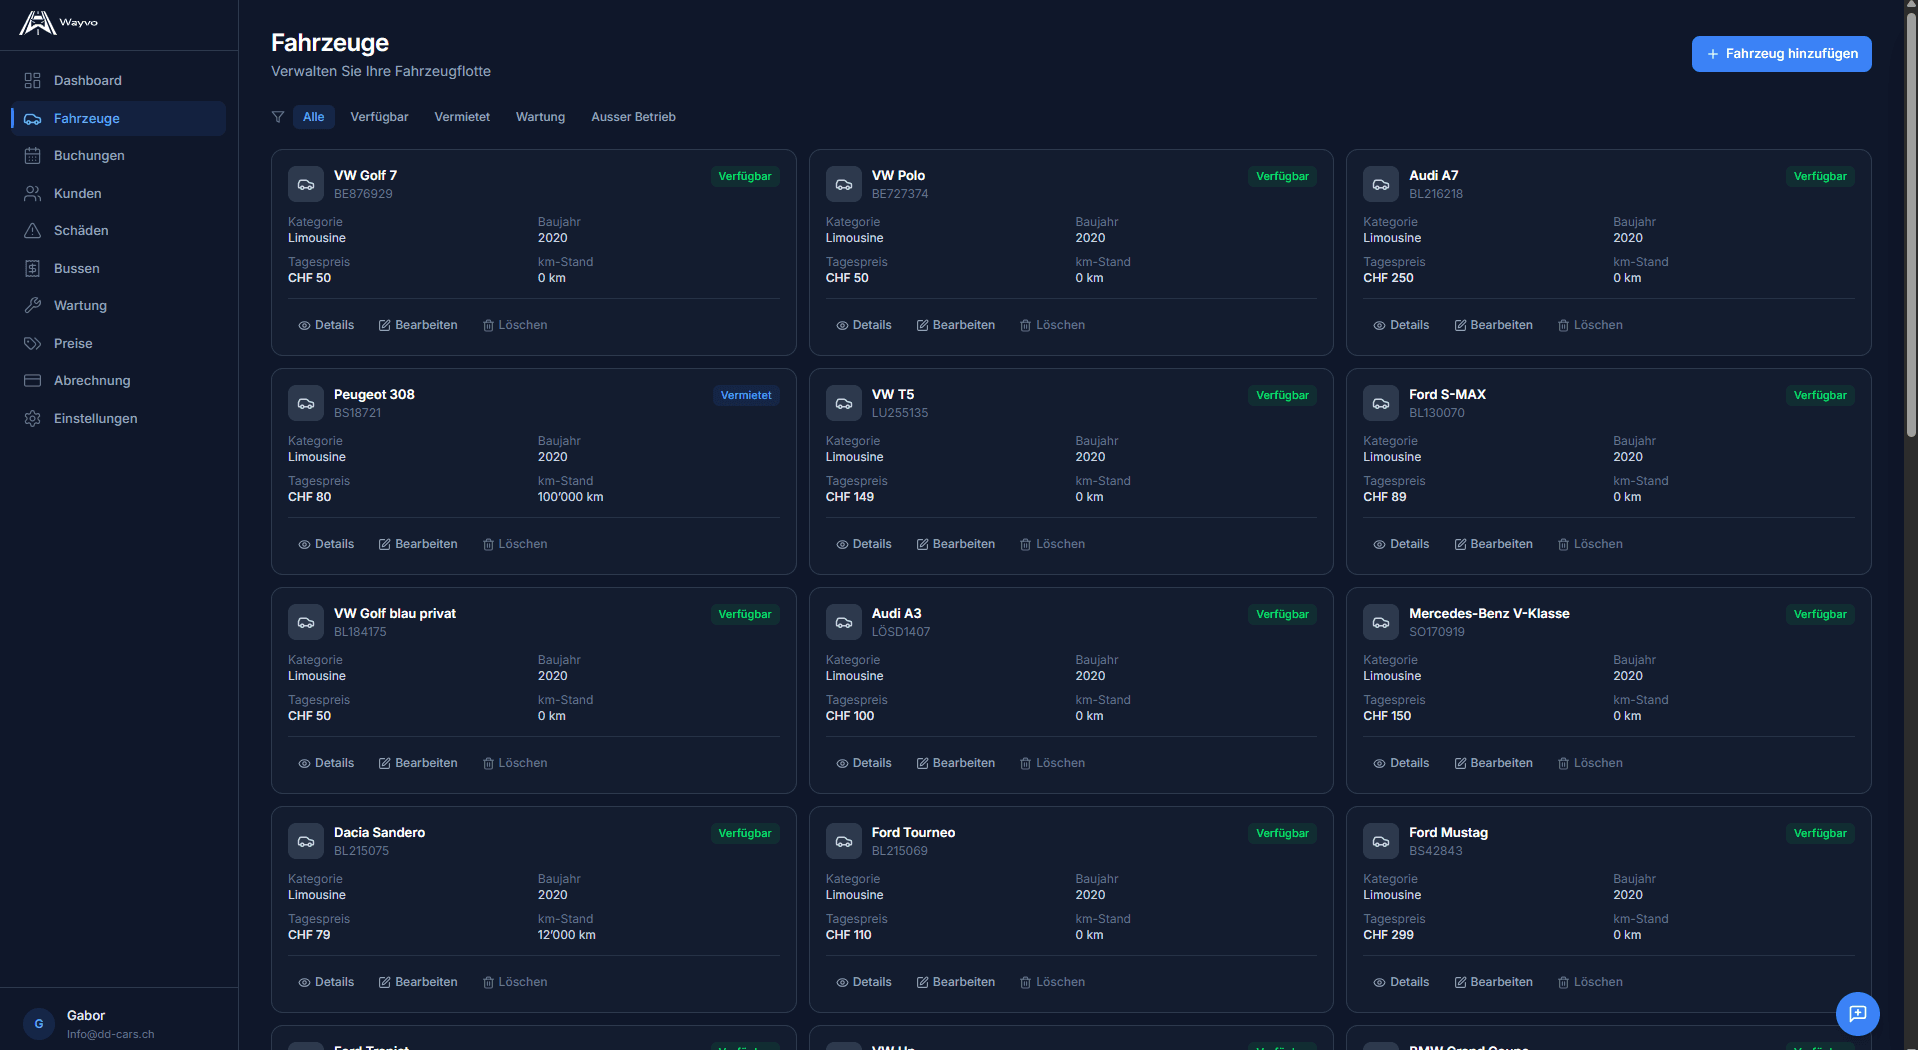
Task: Click Fahrzeug hinzufügen button
Action: tap(1781, 54)
